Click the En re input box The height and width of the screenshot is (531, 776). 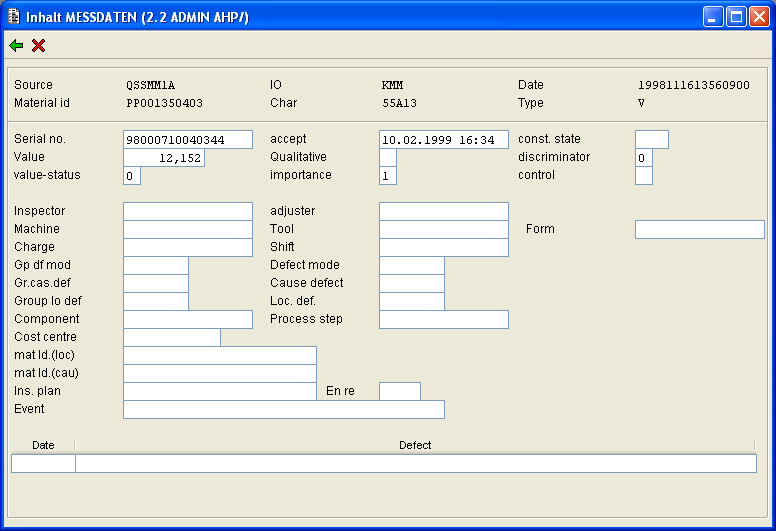coord(400,391)
